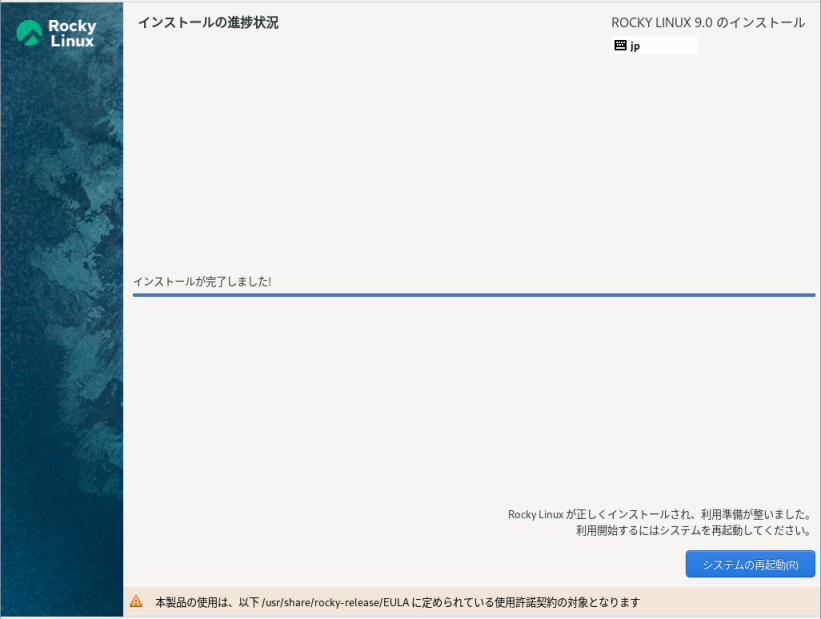The height and width of the screenshot is (619, 821).
Task: Click the keyboard icon next to jp
Action: click(620, 46)
